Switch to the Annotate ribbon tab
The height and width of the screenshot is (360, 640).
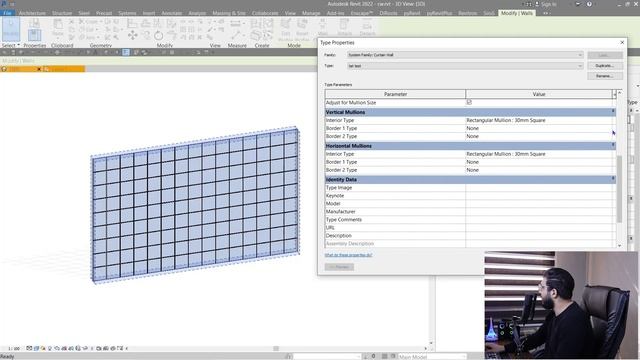click(x=171, y=13)
